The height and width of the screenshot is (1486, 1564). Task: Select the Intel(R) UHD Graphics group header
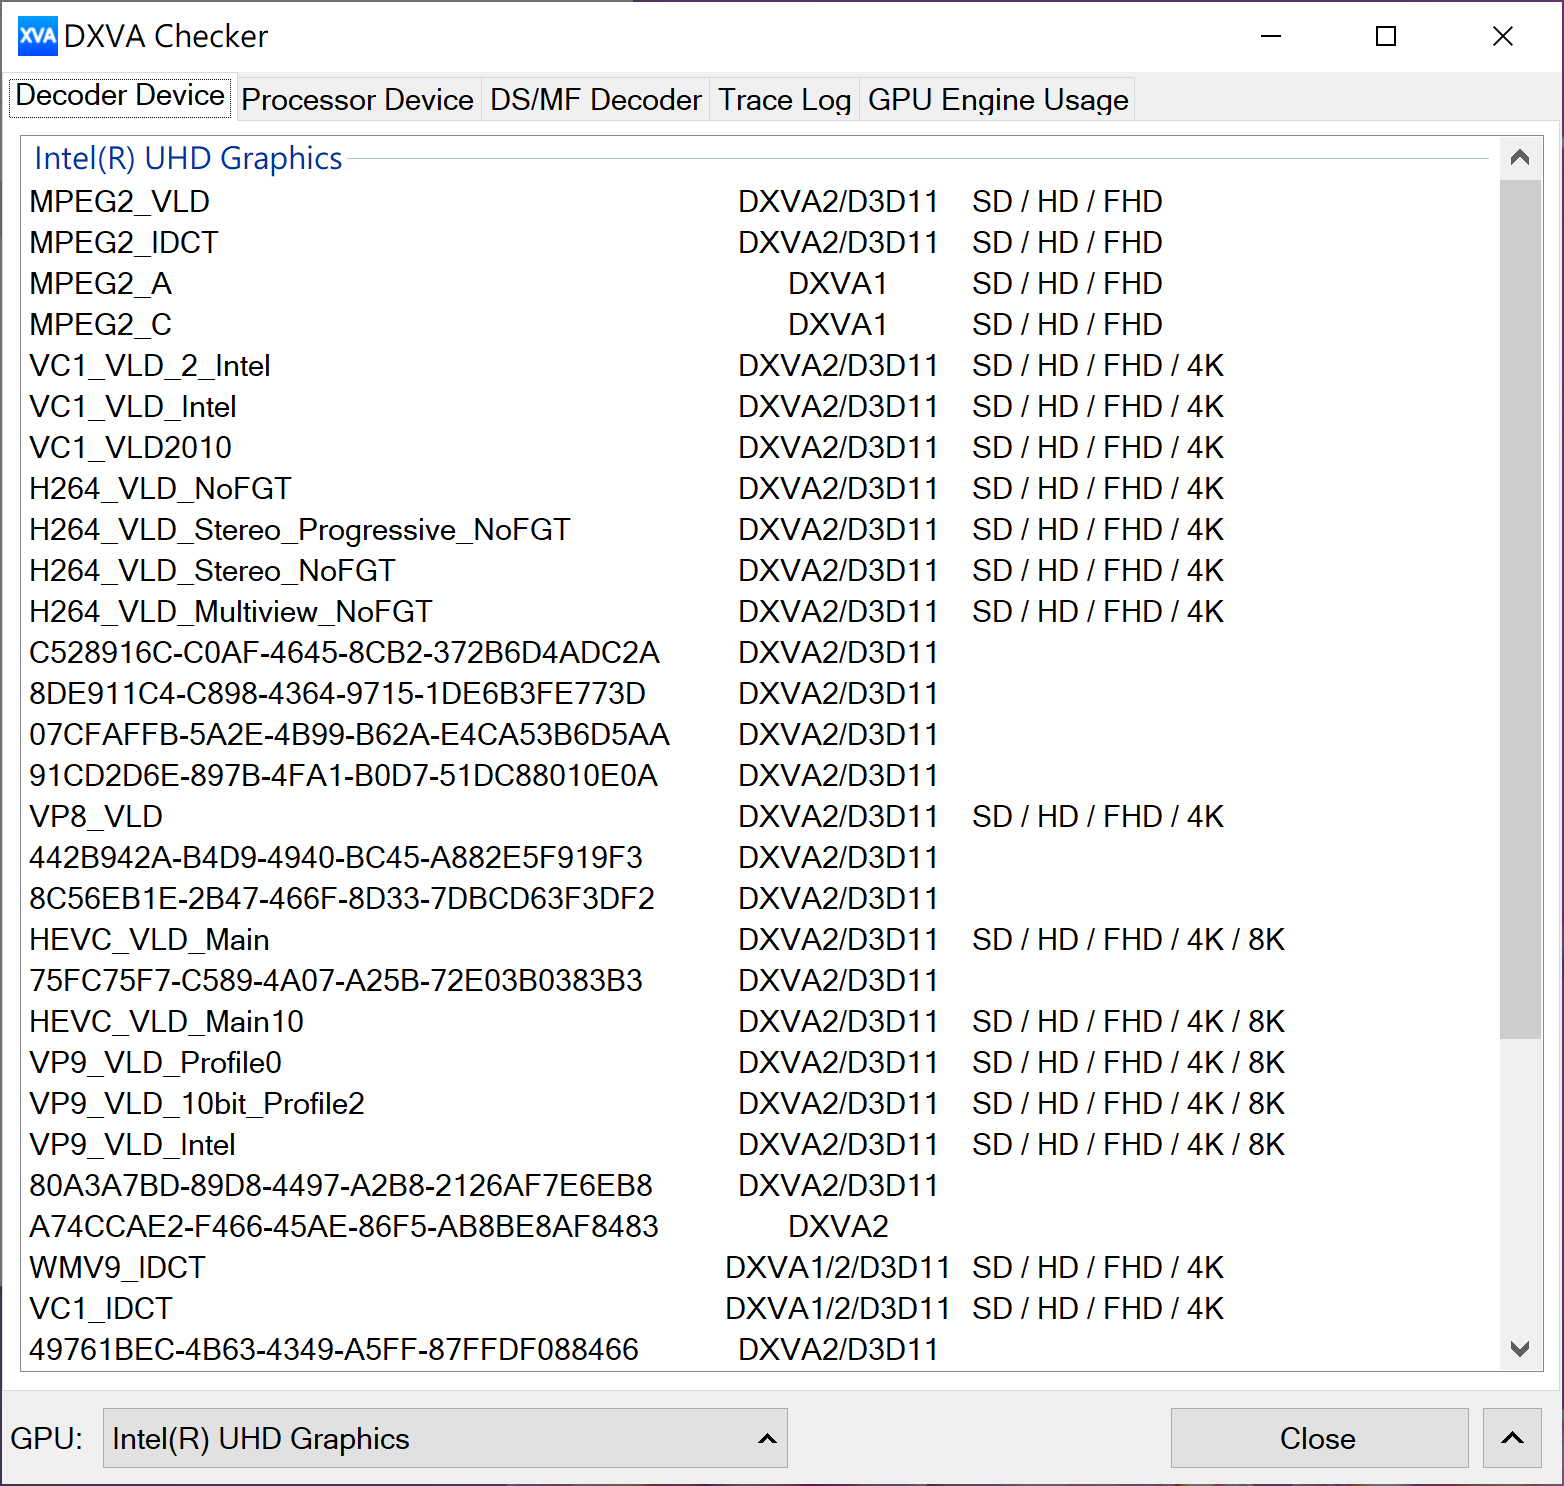tap(188, 158)
